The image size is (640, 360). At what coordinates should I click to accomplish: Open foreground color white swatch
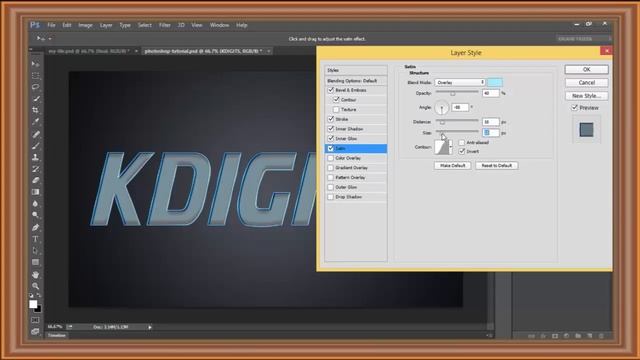coord(33,304)
